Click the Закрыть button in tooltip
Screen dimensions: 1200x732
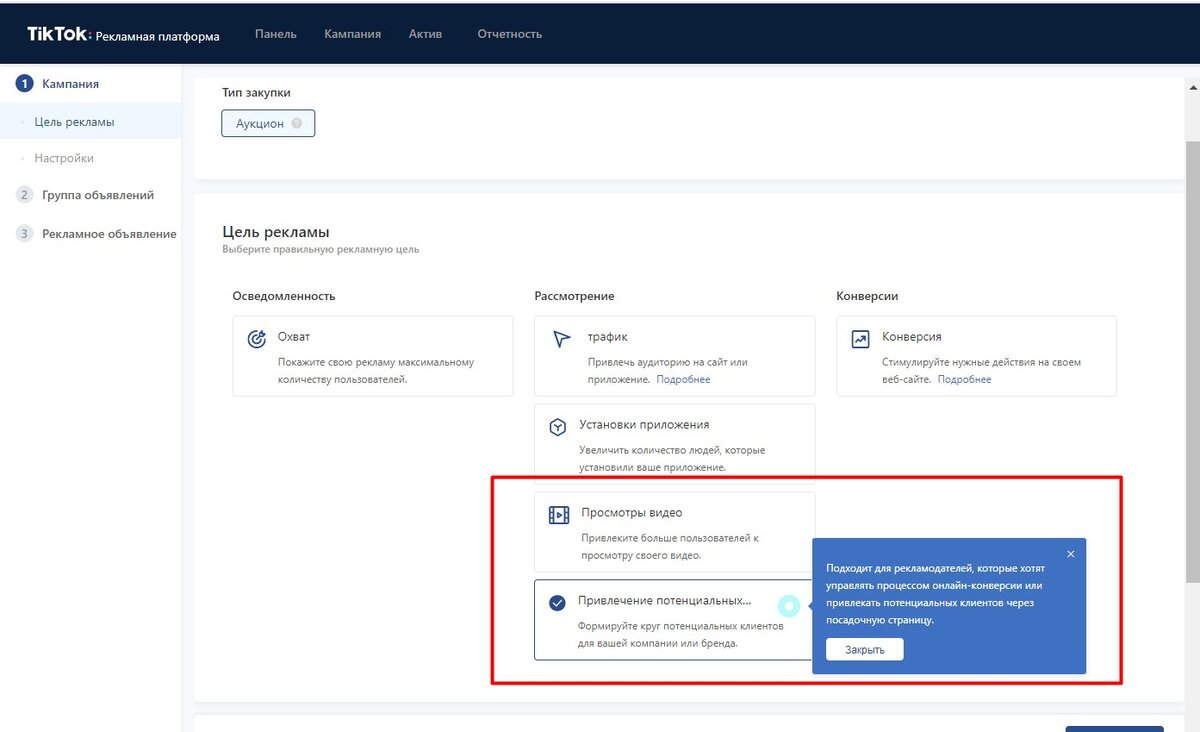coord(864,650)
